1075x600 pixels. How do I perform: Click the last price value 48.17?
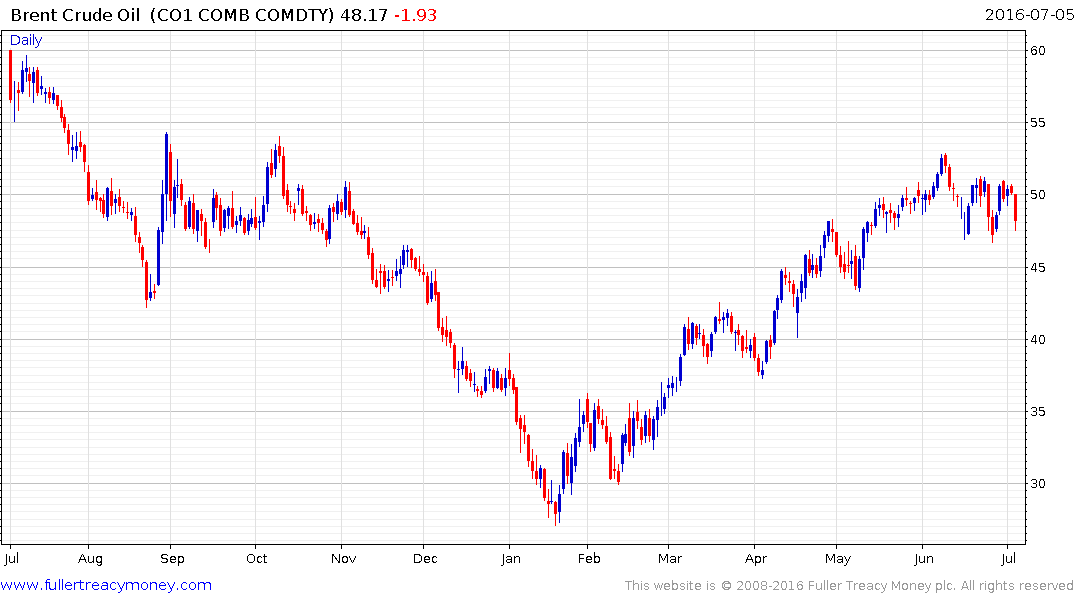pos(364,14)
